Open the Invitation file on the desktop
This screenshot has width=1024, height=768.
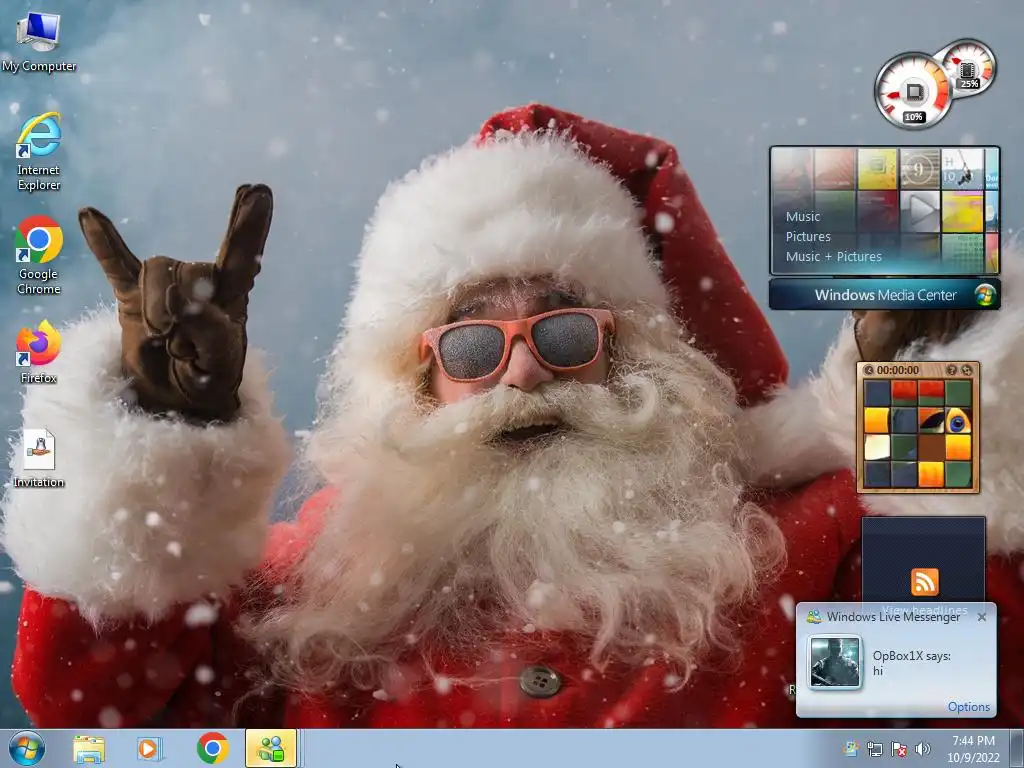click(x=39, y=458)
